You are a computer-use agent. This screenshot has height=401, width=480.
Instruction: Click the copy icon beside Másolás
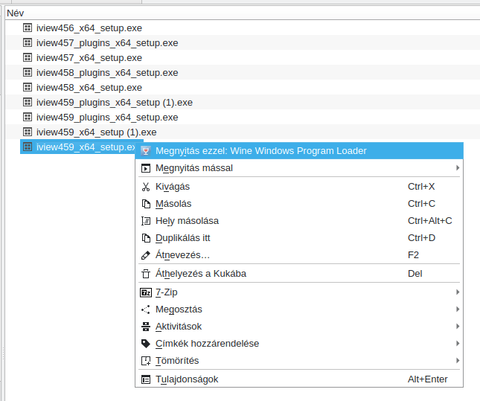146,204
